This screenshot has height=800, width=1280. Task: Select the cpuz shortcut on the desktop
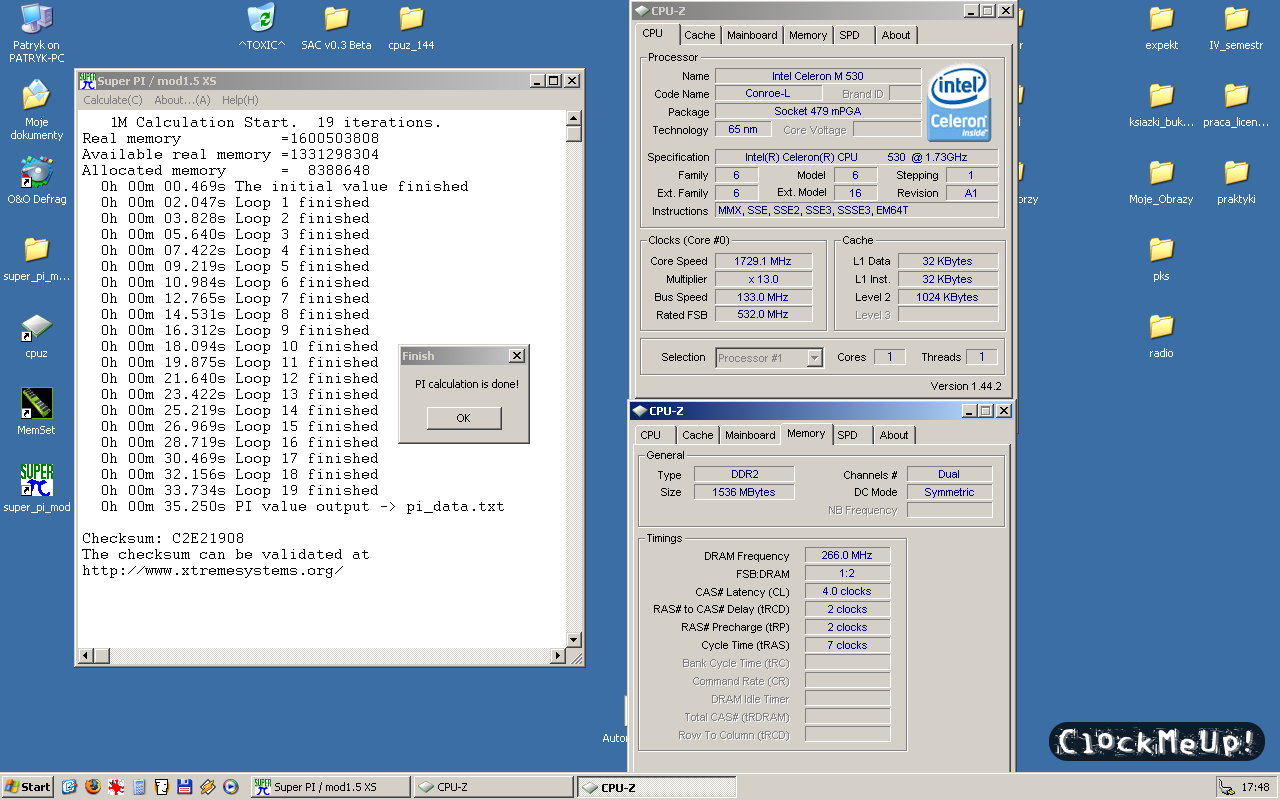click(37, 335)
